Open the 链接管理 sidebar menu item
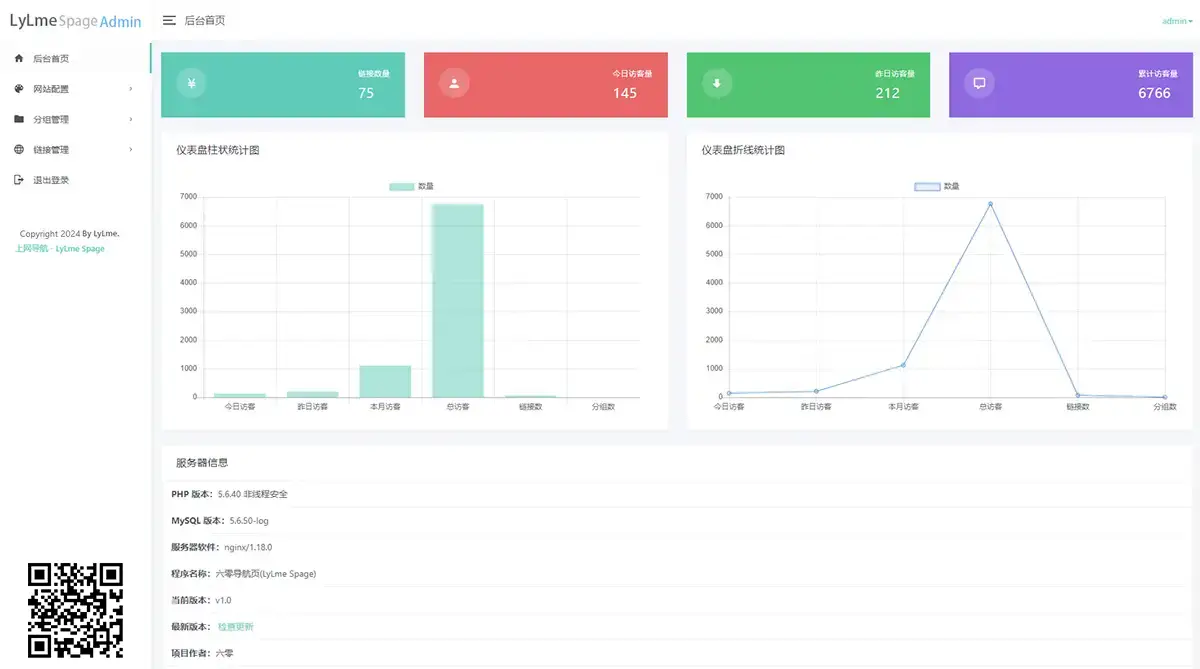 51,150
